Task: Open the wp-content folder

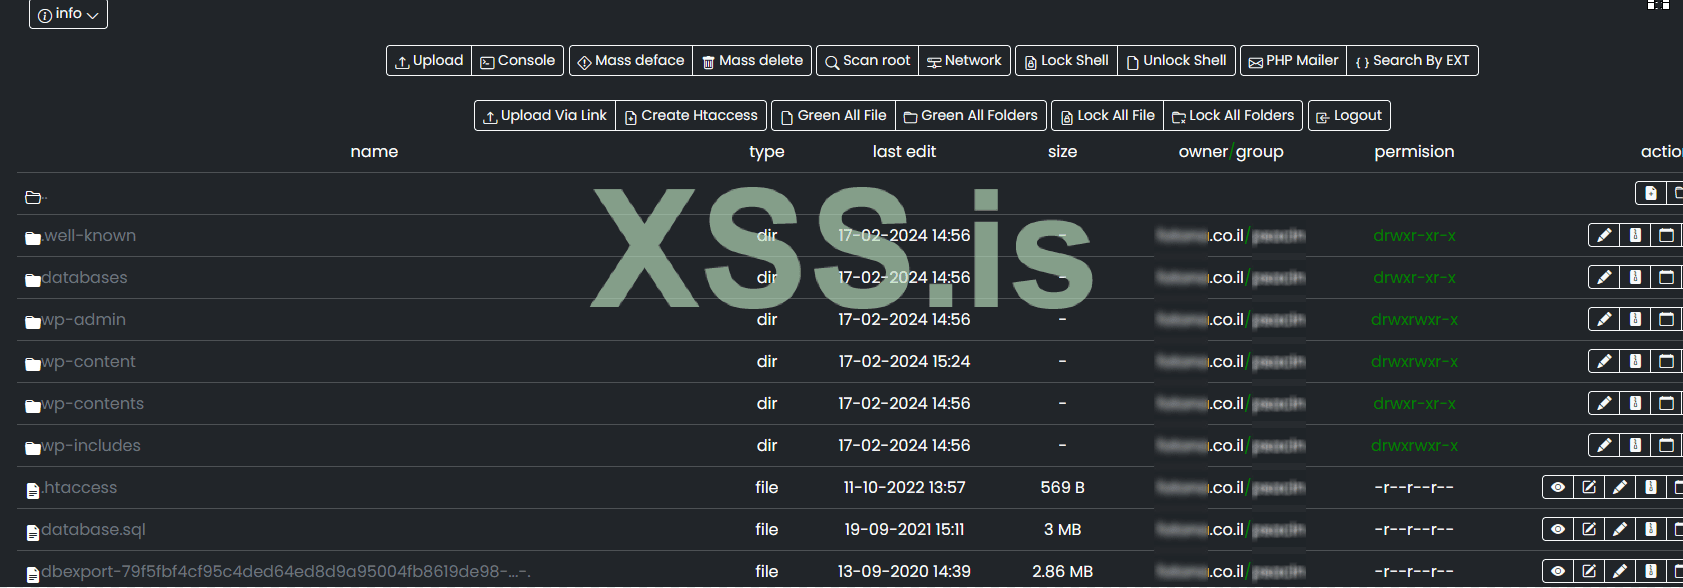Action: (x=88, y=362)
